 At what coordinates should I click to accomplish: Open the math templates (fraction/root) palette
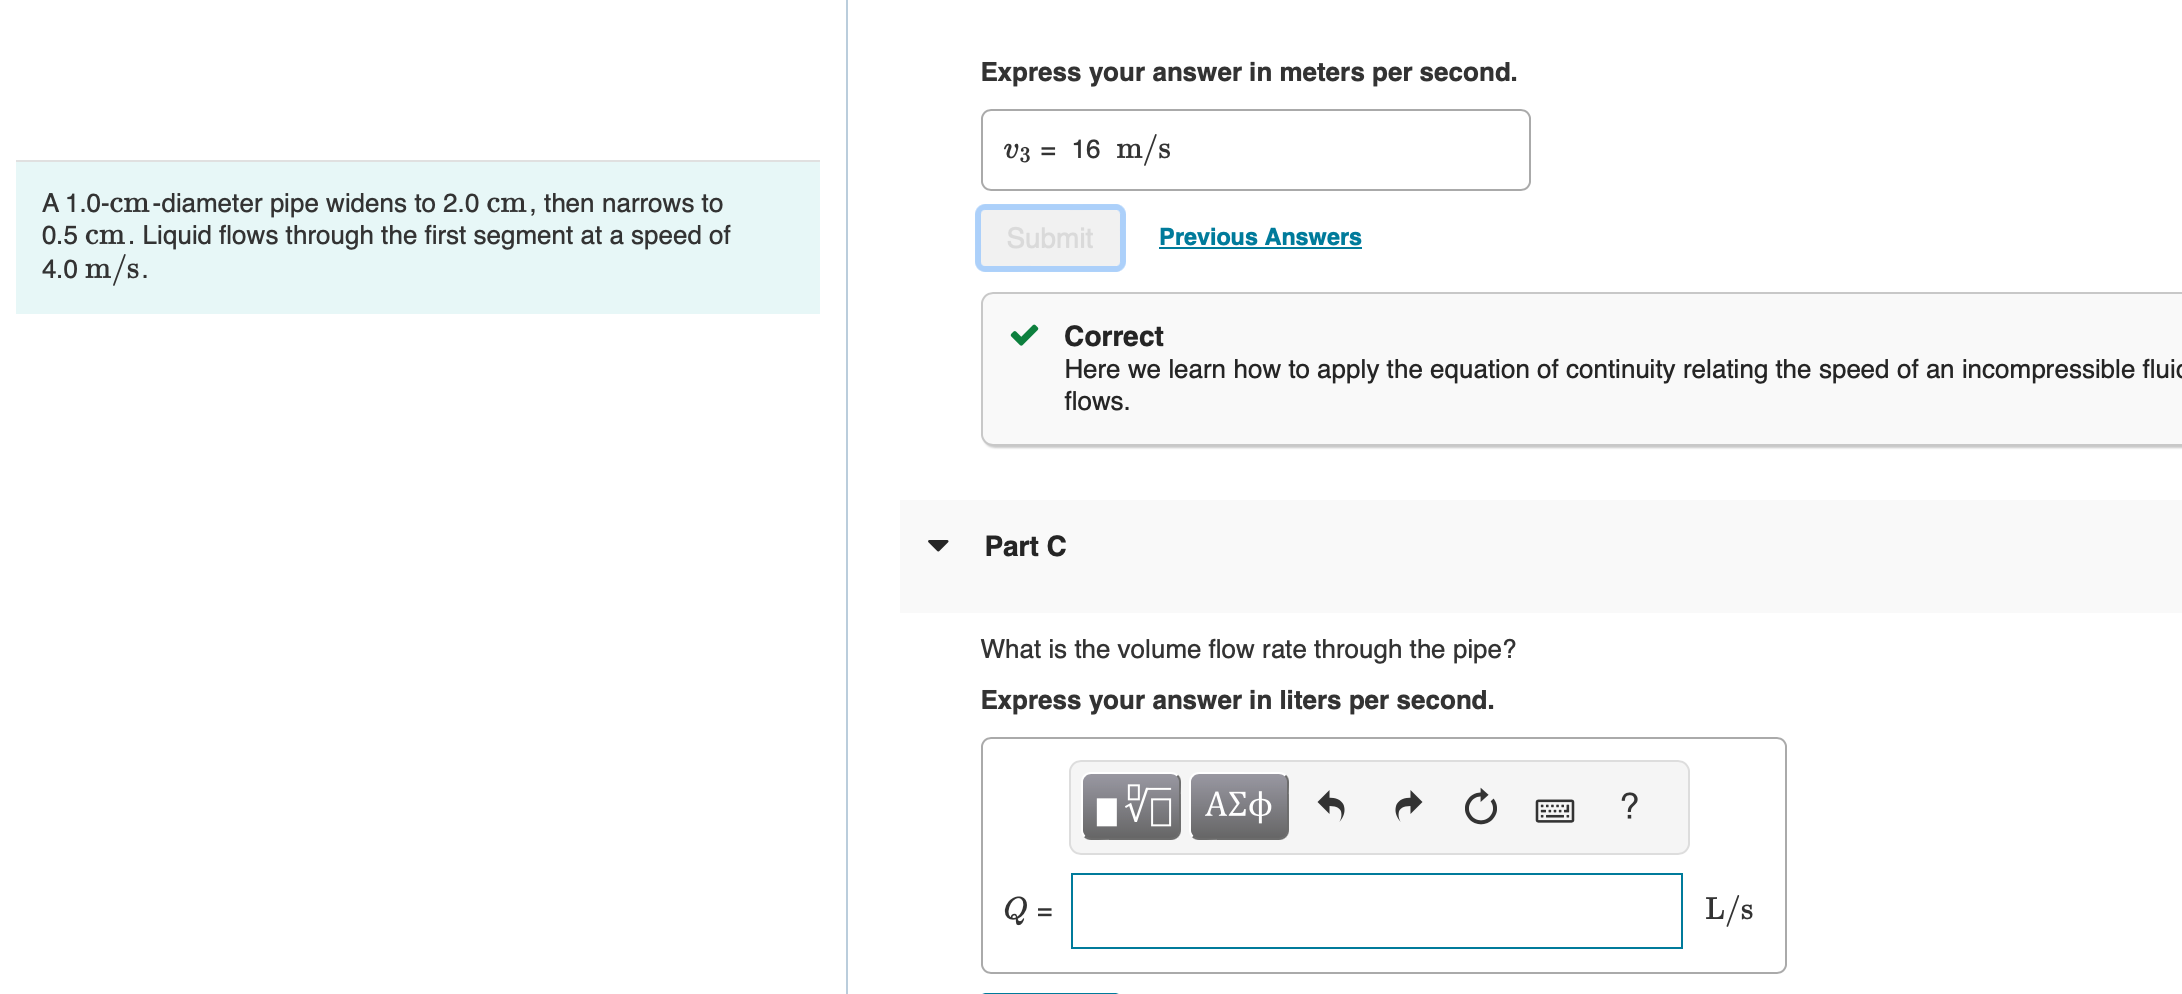click(x=1131, y=806)
